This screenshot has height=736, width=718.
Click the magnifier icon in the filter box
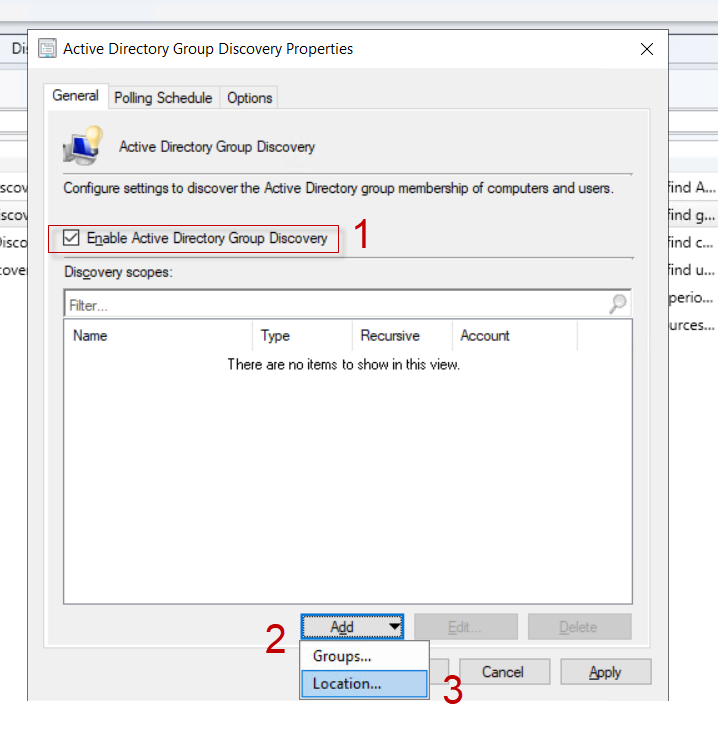[618, 304]
